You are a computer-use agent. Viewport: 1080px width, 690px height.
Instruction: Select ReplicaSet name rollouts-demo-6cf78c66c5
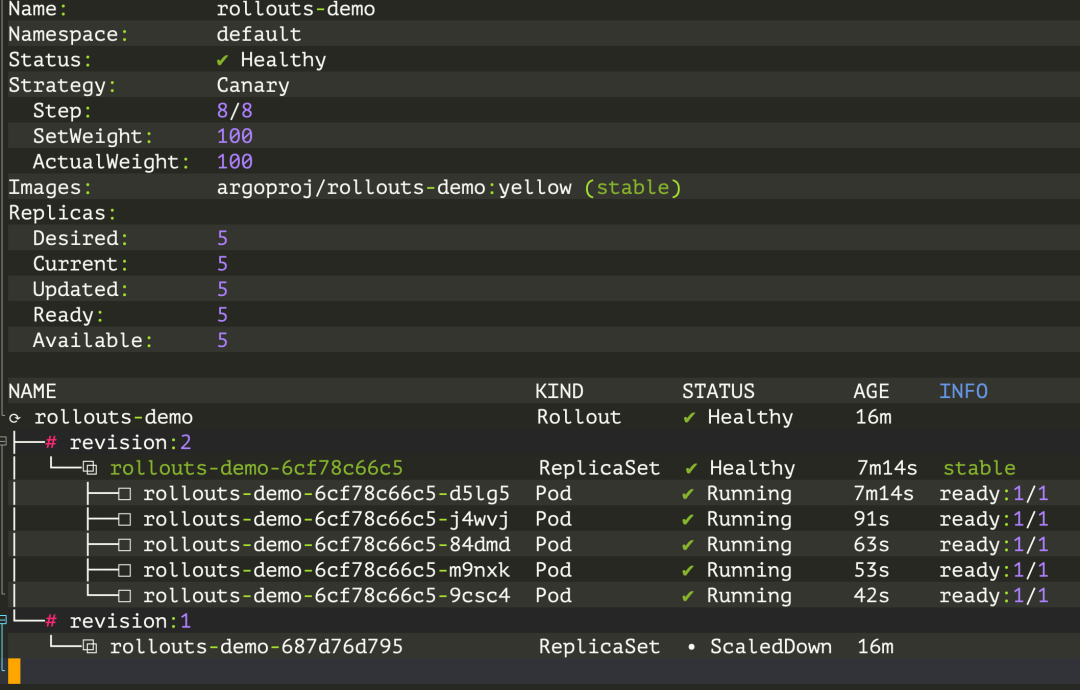click(x=256, y=468)
